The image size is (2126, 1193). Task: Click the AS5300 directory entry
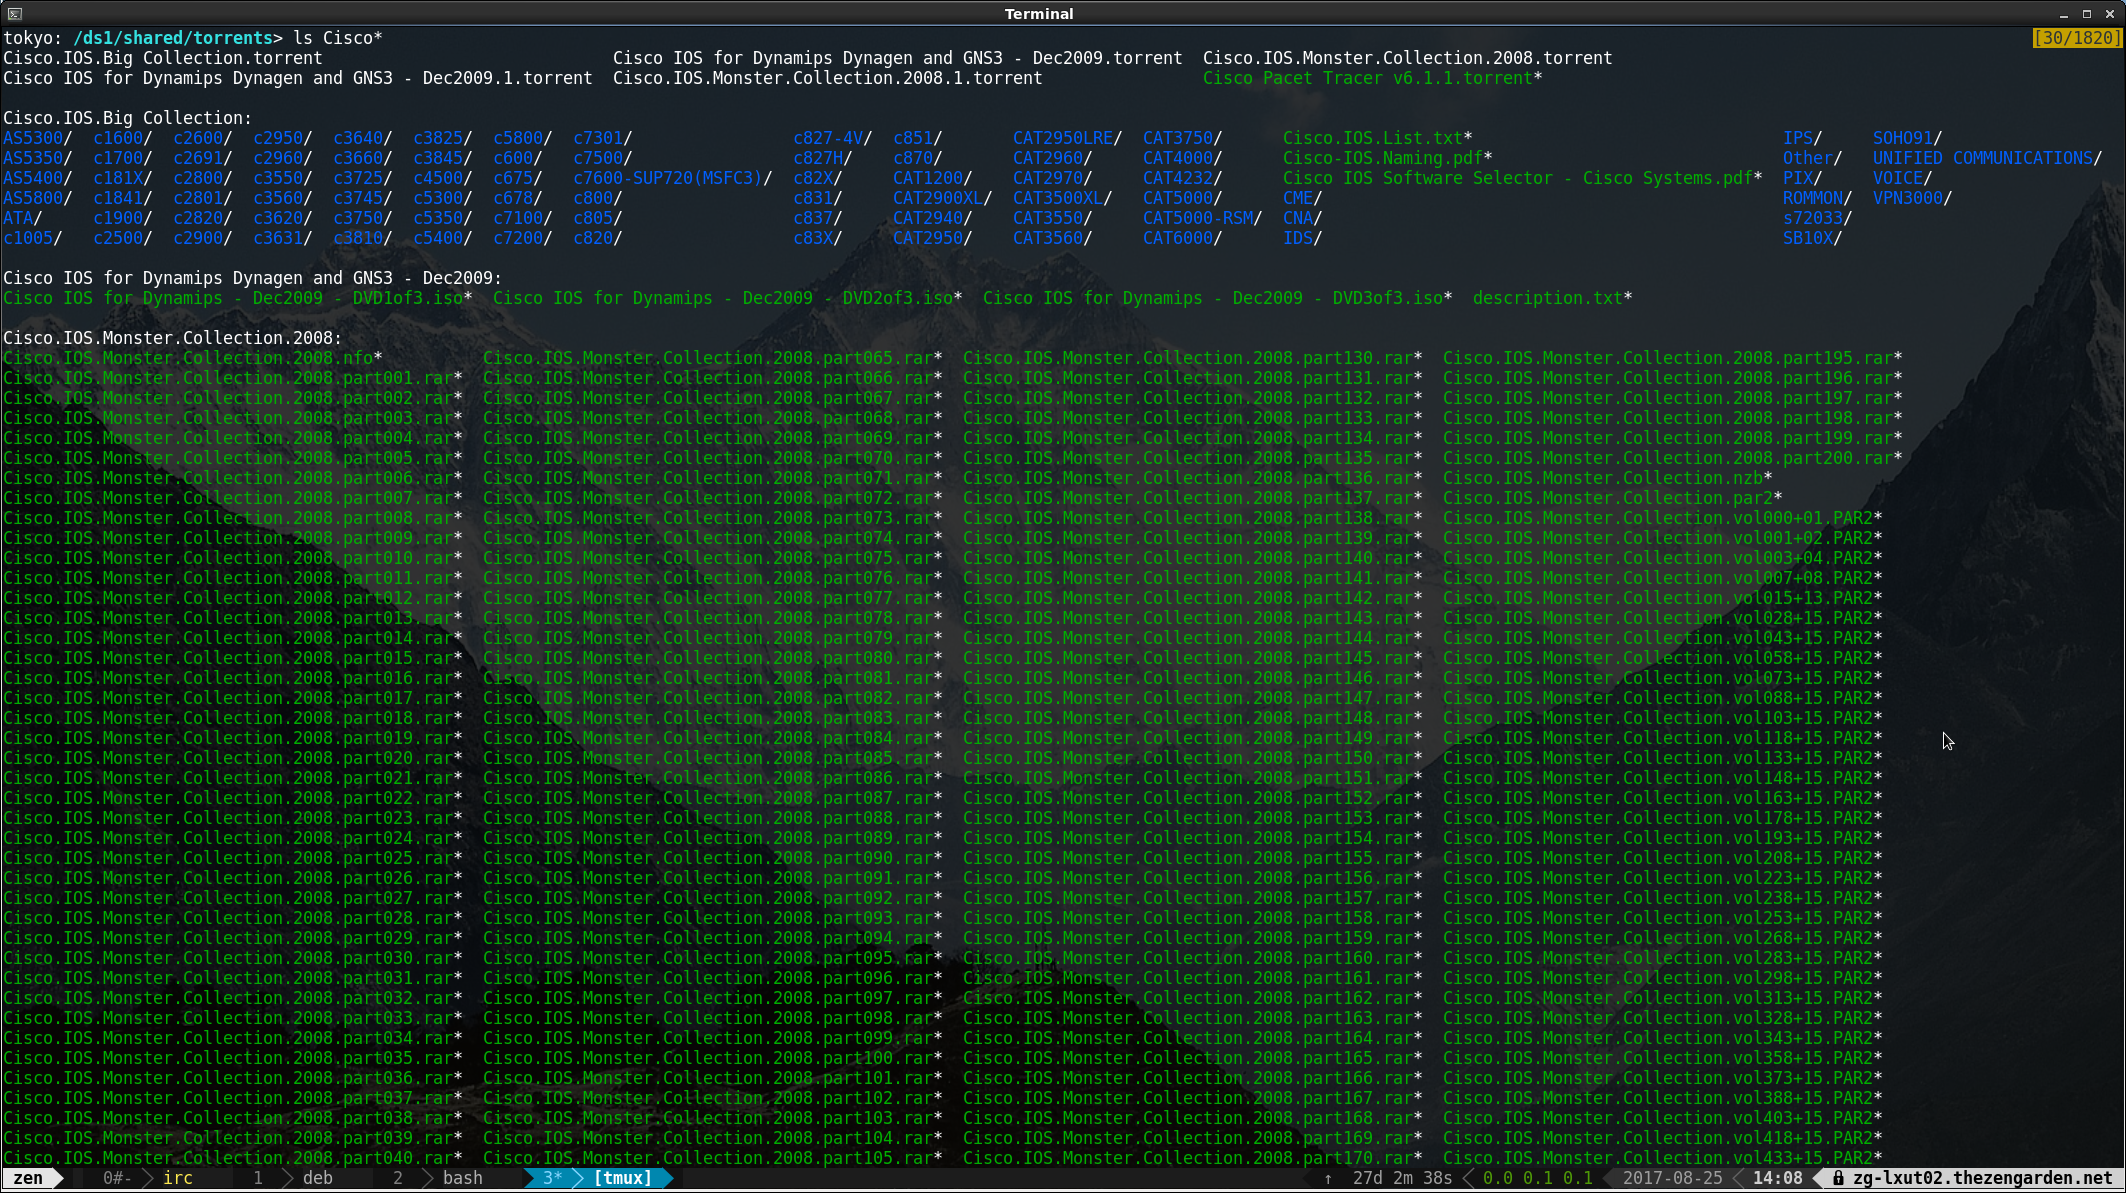(x=33, y=138)
